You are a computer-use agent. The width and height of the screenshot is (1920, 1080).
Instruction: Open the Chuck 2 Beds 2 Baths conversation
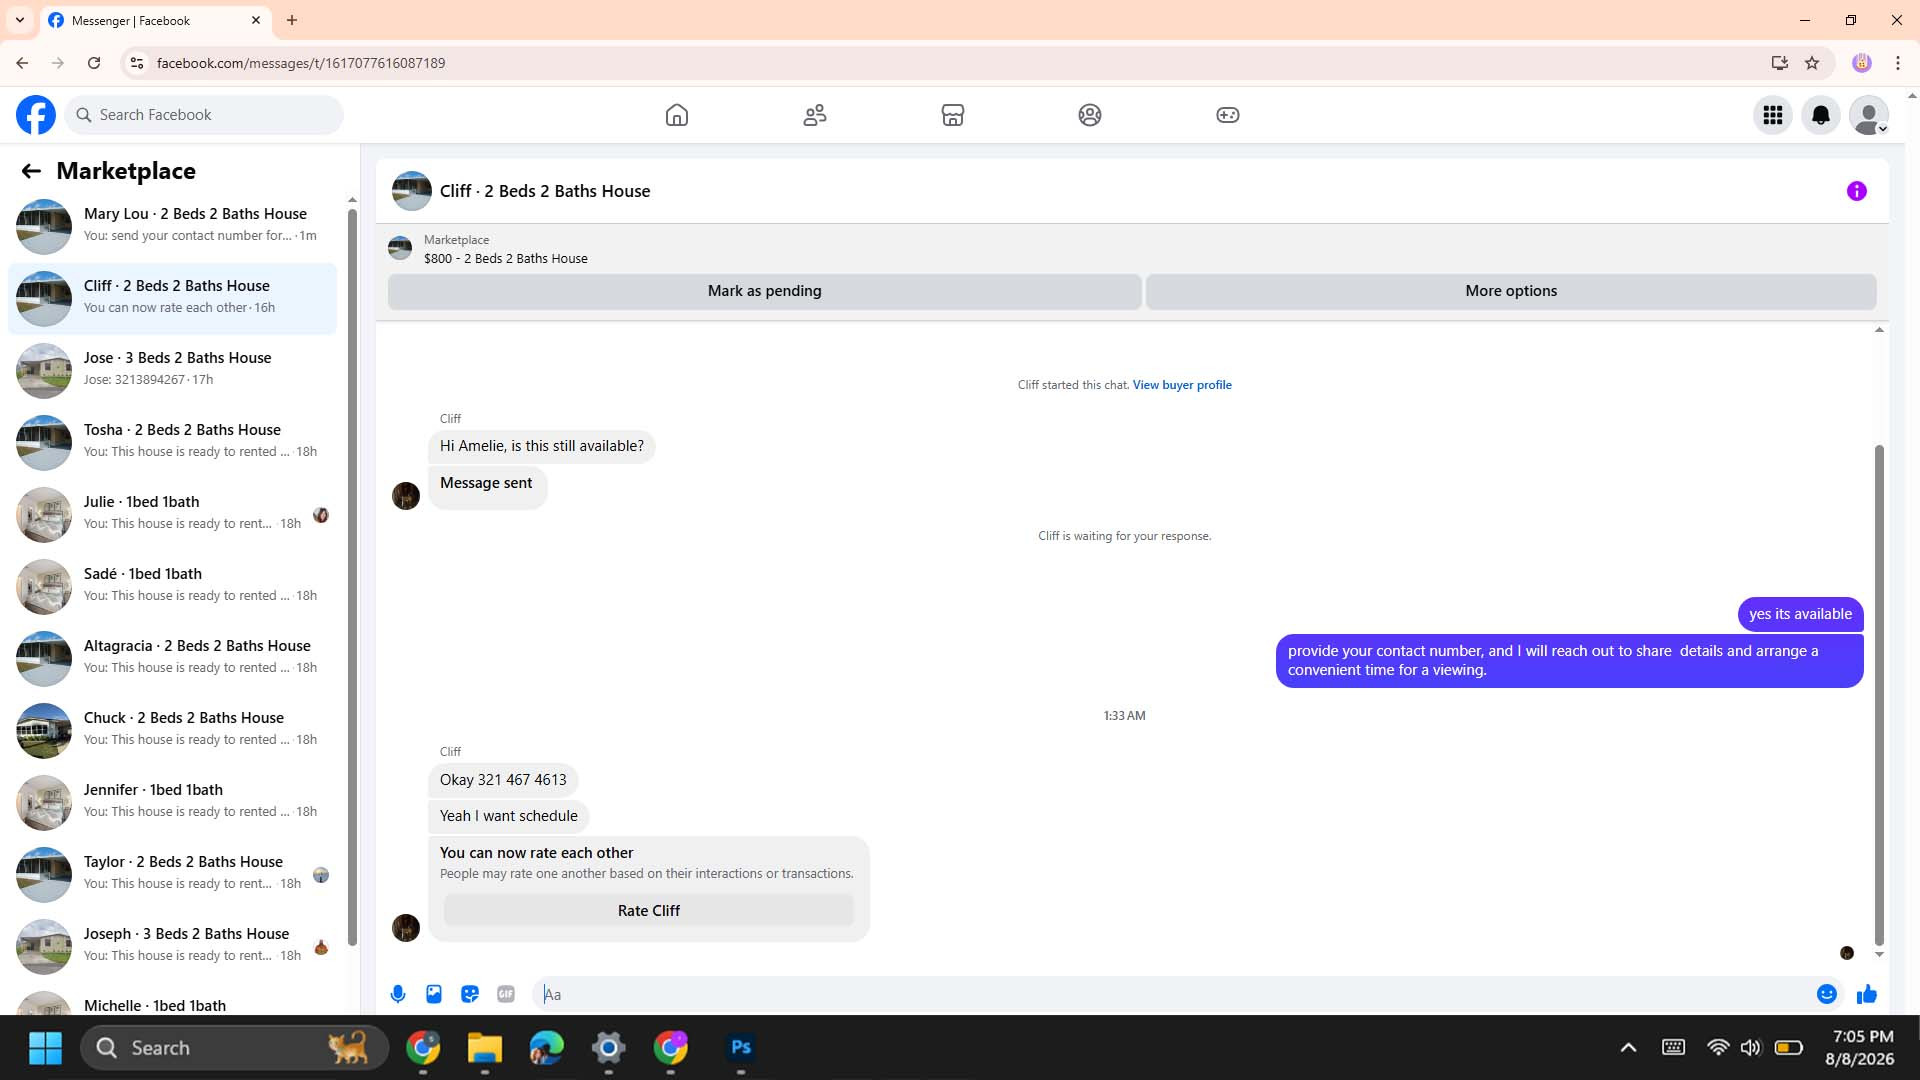point(173,730)
